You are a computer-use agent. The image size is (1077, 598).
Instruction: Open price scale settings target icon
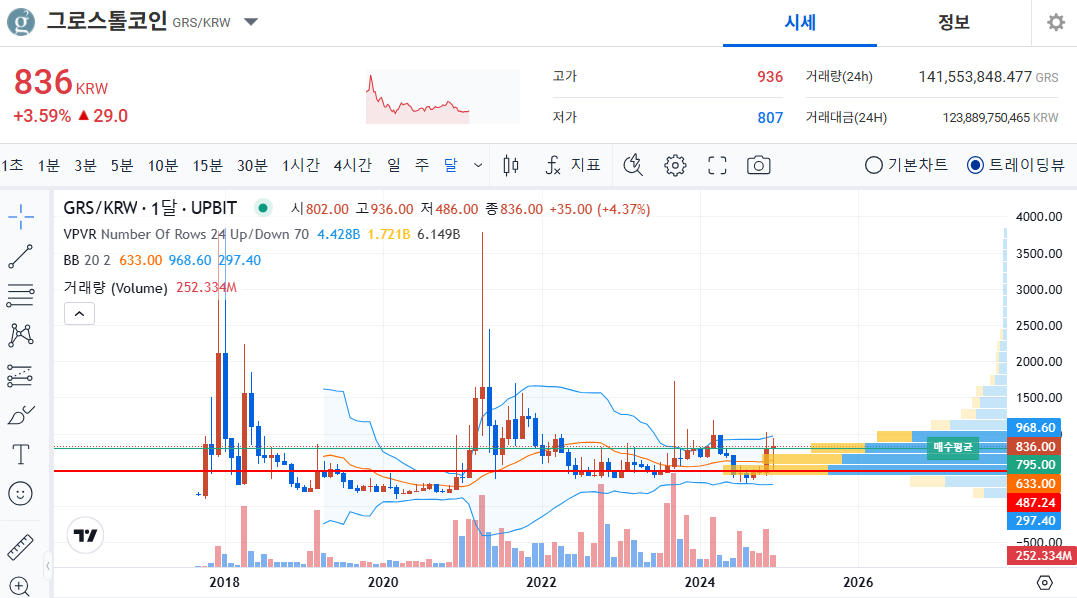pos(1045,582)
